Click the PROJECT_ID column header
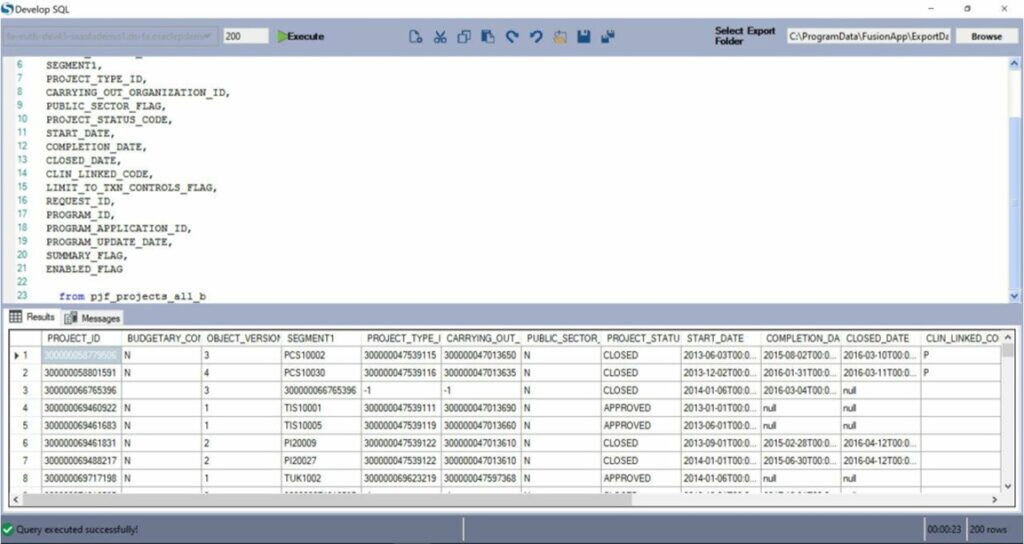The image size is (1024, 544). pyautogui.click(x=80, y=338)
